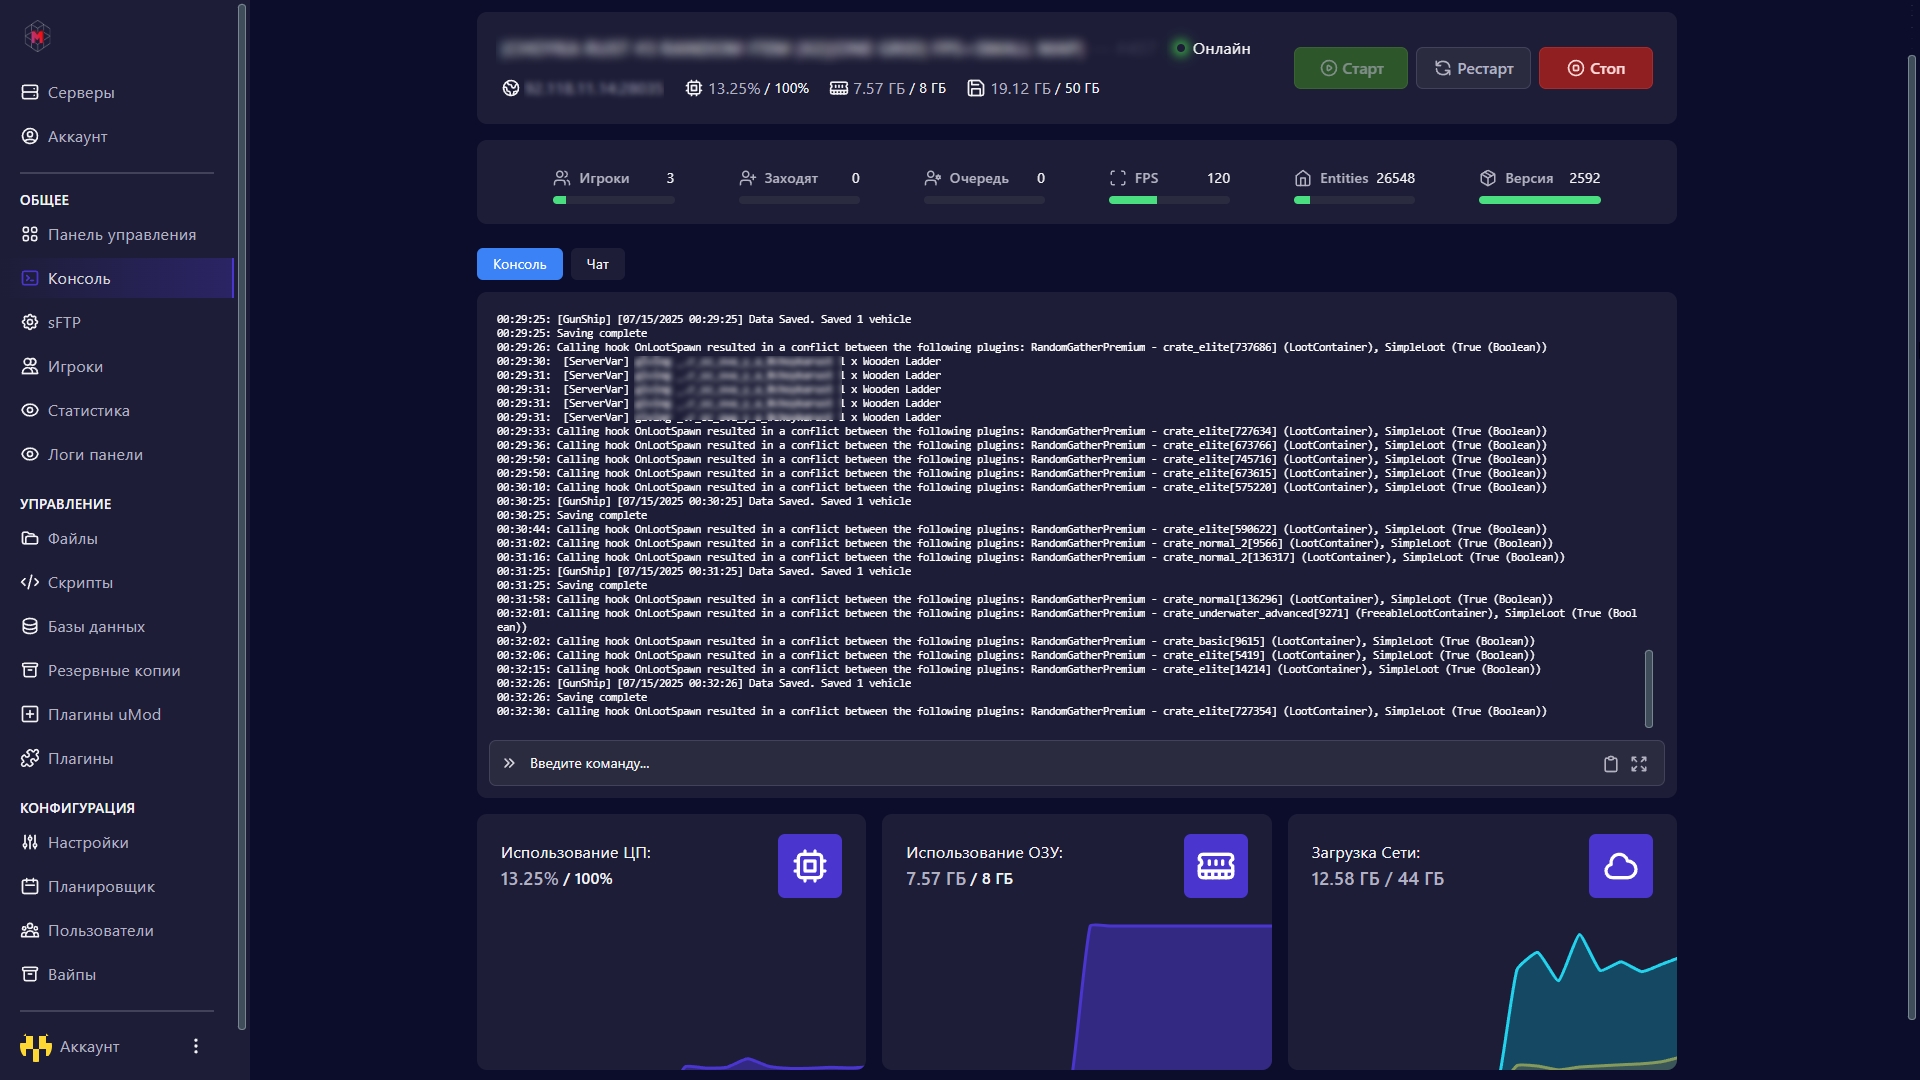Screen dimensions: 1920x1080
Task: Expand console to fullscreen
Action: pos(1639,764)
